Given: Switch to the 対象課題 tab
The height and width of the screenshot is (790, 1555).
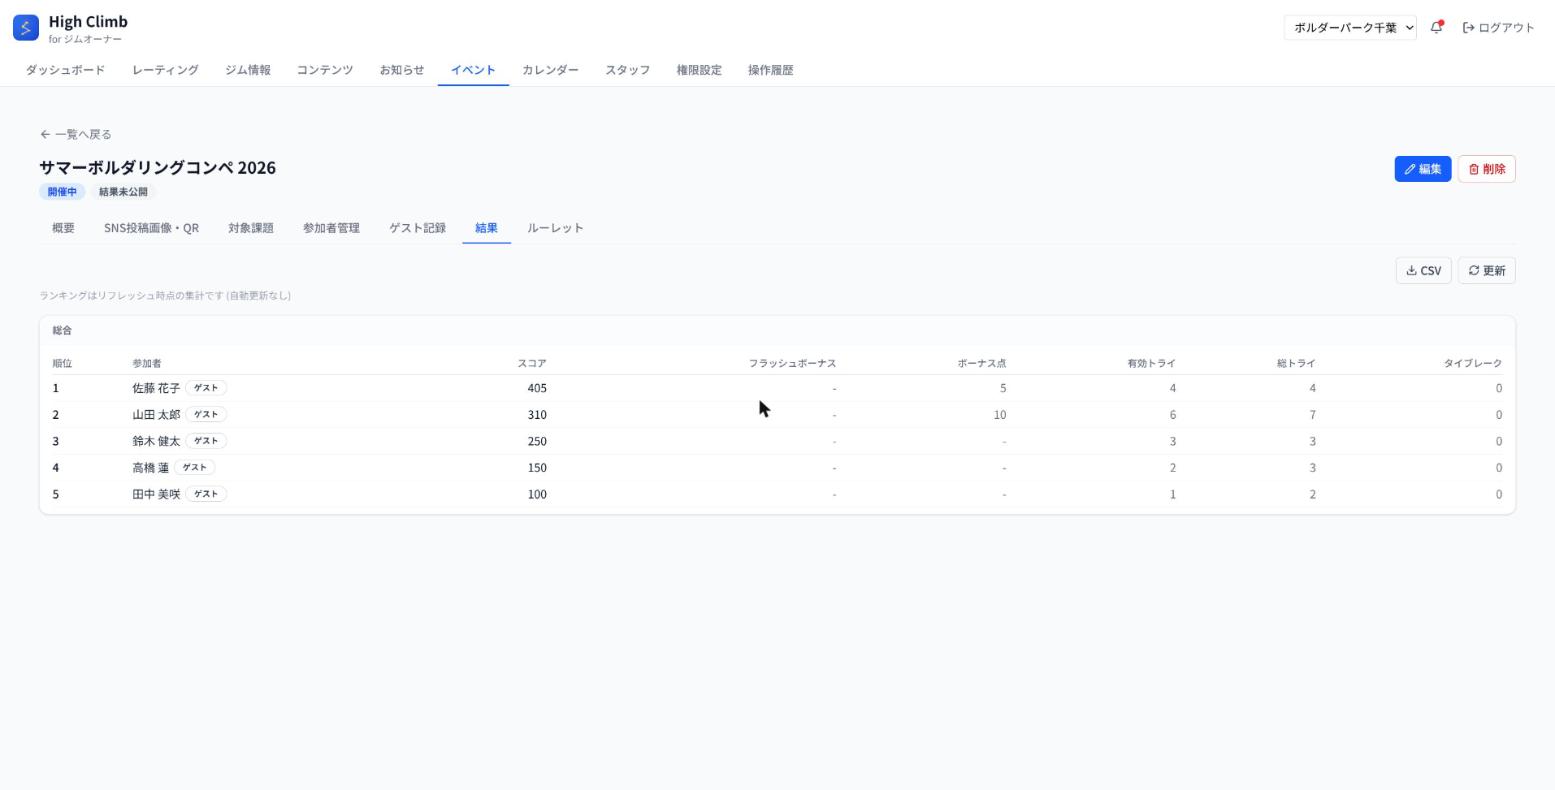Looking at the screenshot, I should pos(250,228).
